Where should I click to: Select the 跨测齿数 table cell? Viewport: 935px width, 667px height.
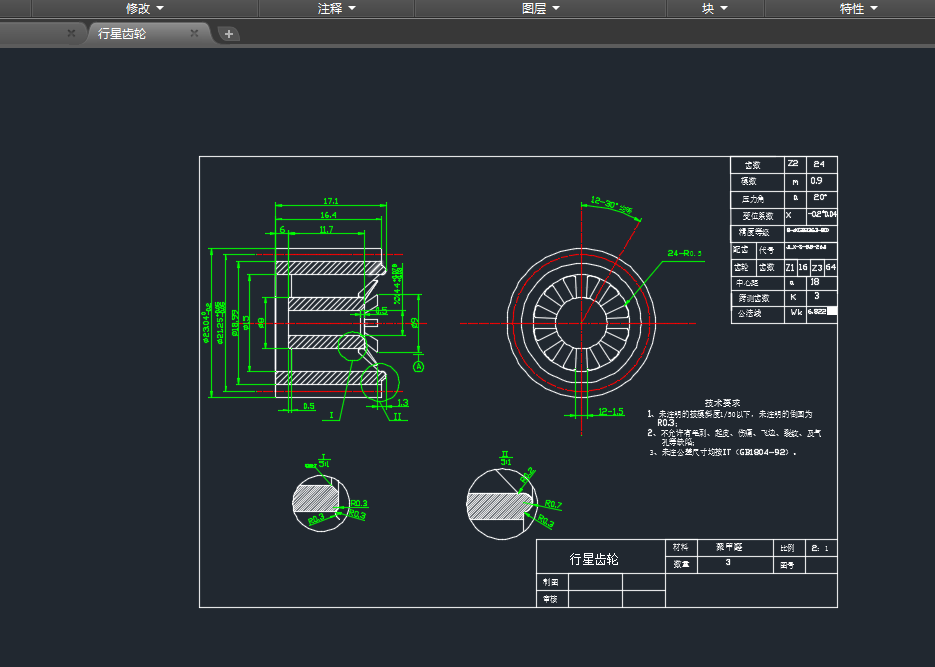757,298
